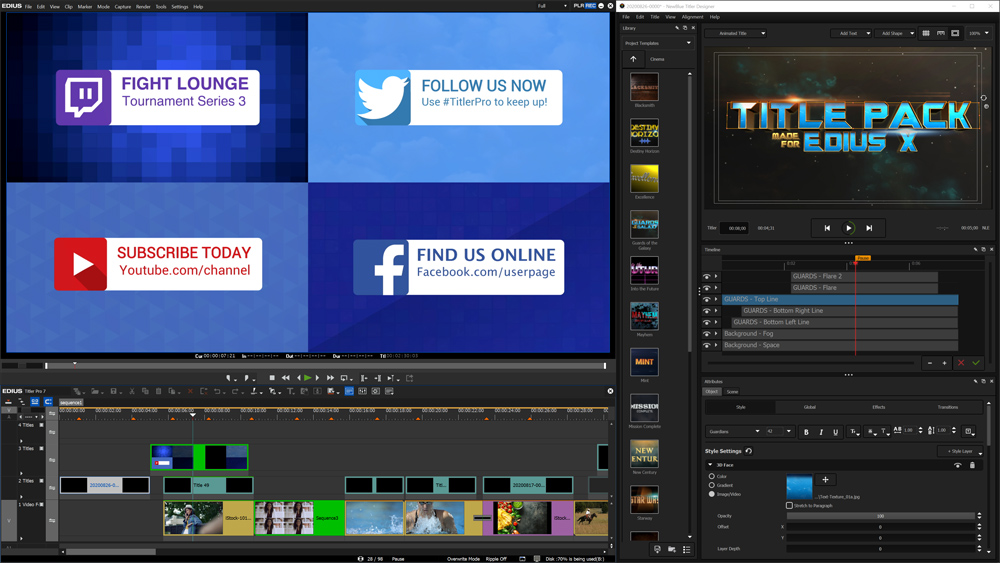Click the timeline zoom out minus button
The width and height of the screenshot is (1000, 563).
930,363
